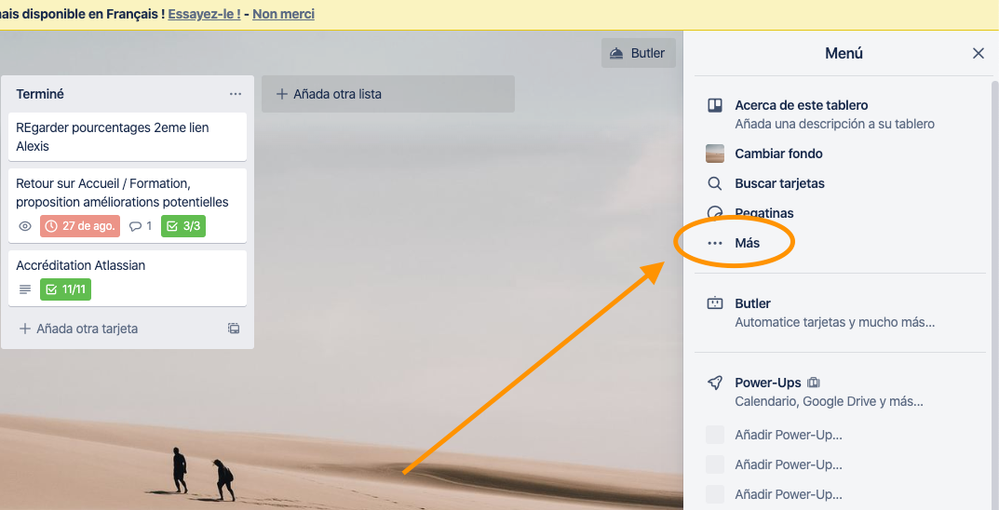This screenshot has width=999, height=510.
Task: Click the 3/3 checklist badge
Action: click(183, 226)
